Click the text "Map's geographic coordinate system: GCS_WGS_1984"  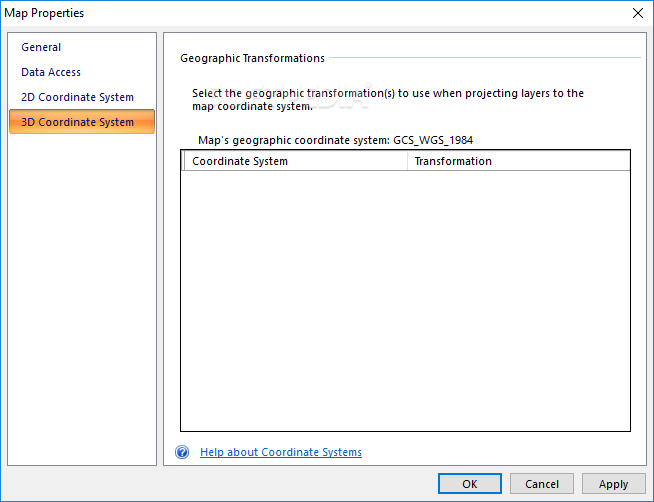point(335,140)
